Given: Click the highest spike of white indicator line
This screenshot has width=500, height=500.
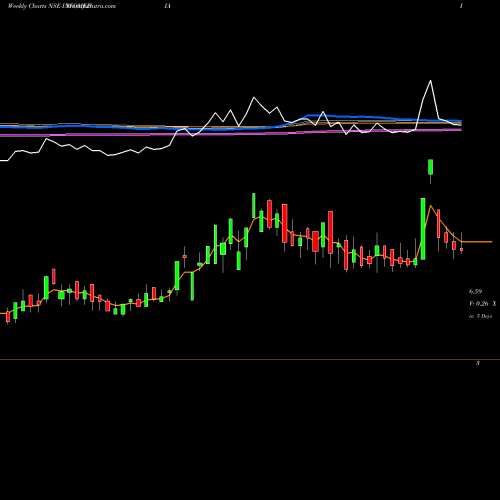Looking at the screenshot, I should click(x=430, y=81).
